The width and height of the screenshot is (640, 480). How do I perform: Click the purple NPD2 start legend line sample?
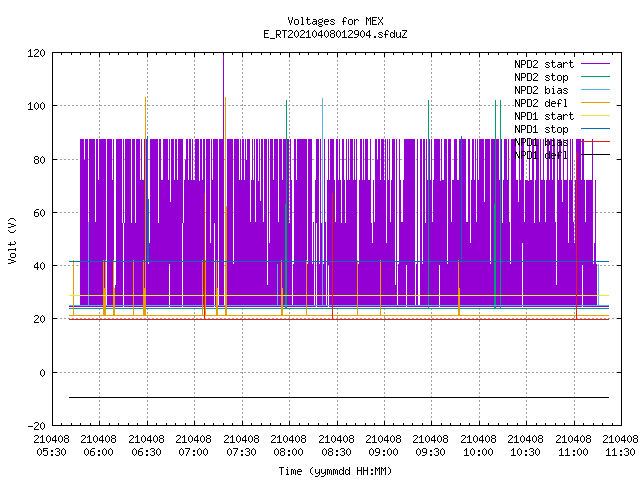coord(595,64)
